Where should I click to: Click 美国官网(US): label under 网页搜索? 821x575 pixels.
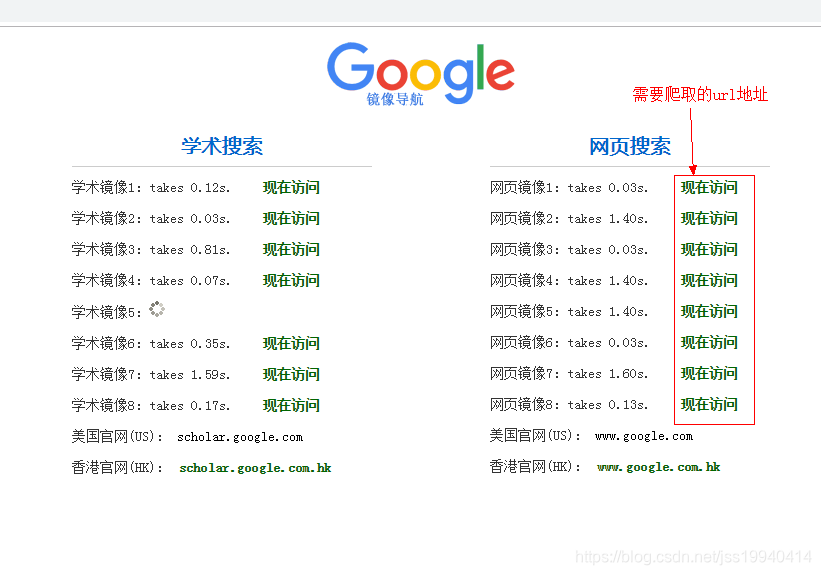[x=535, y=435]
